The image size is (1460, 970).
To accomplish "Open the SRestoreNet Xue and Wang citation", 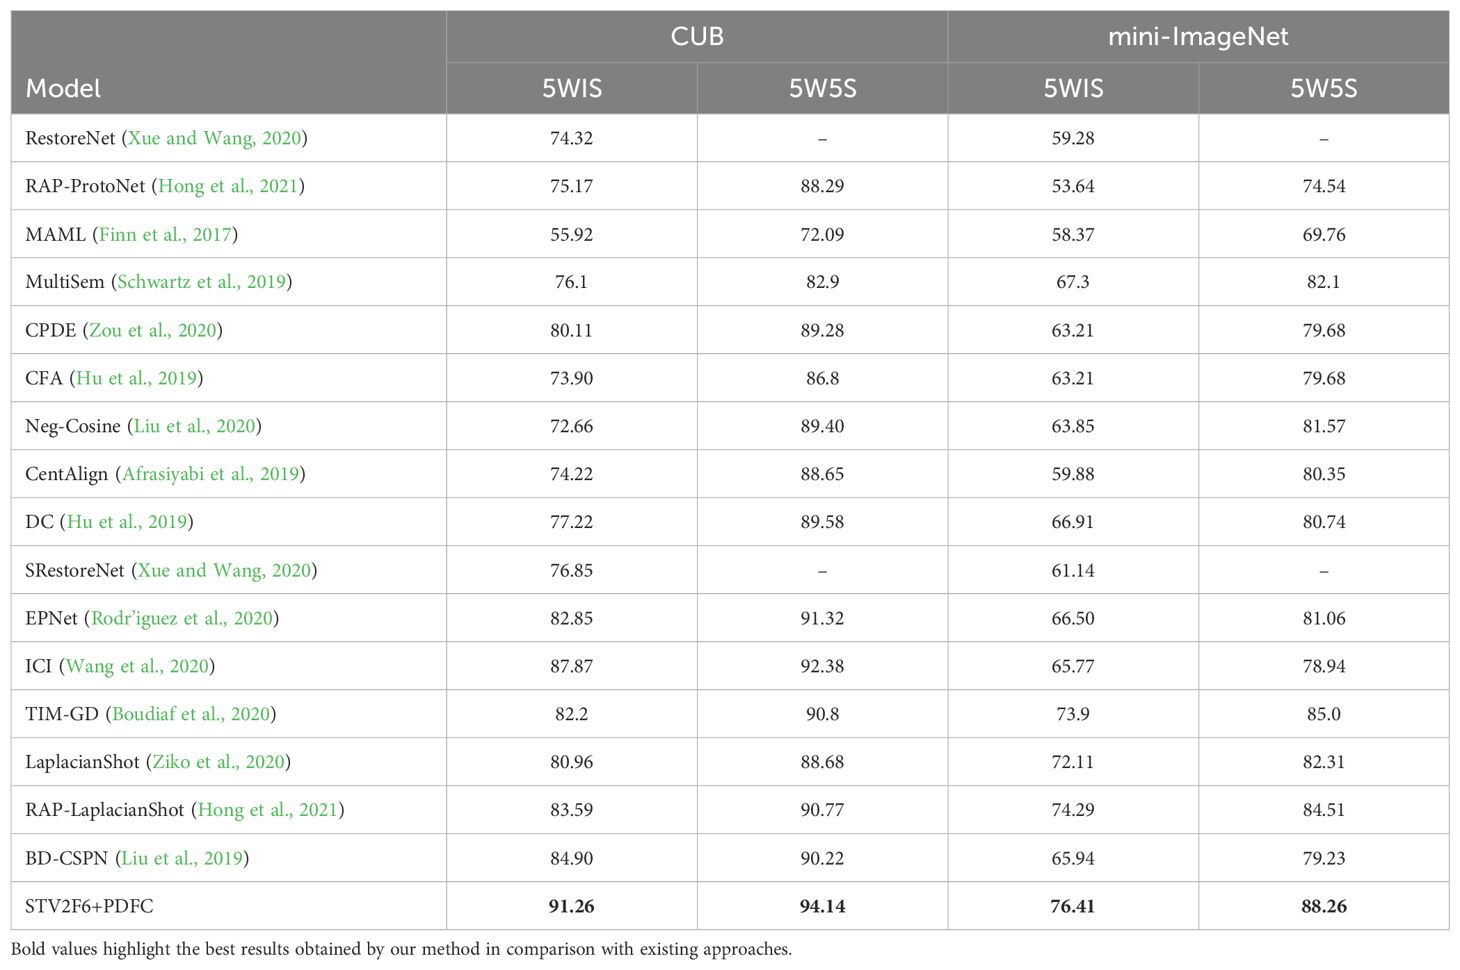I will click(x=224, y=570).
